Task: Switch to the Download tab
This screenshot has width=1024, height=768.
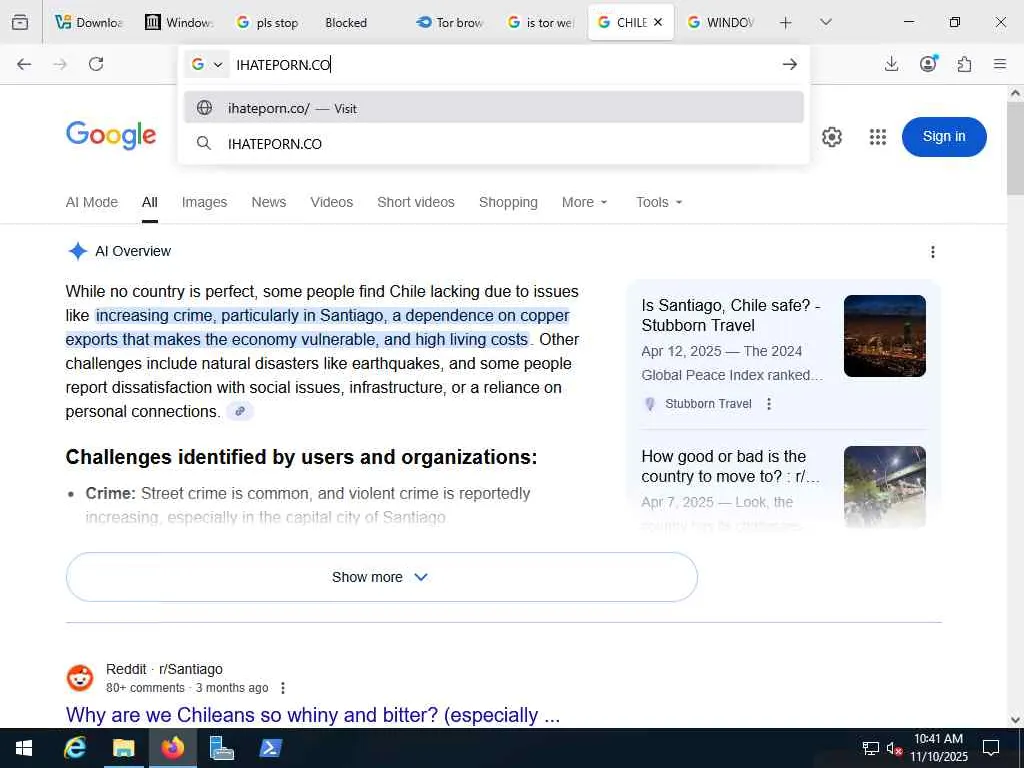Action: [89, 22]
